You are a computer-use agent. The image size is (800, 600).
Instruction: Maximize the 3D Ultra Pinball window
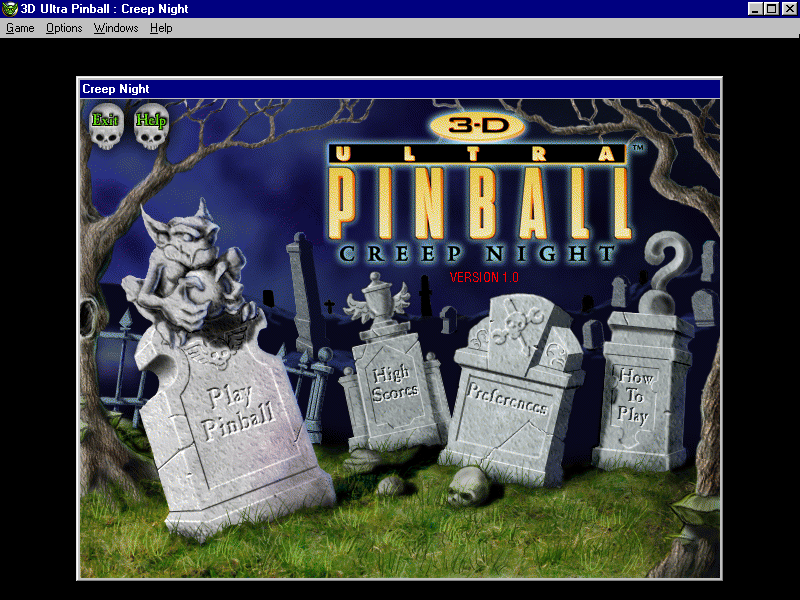pos(772,9)
